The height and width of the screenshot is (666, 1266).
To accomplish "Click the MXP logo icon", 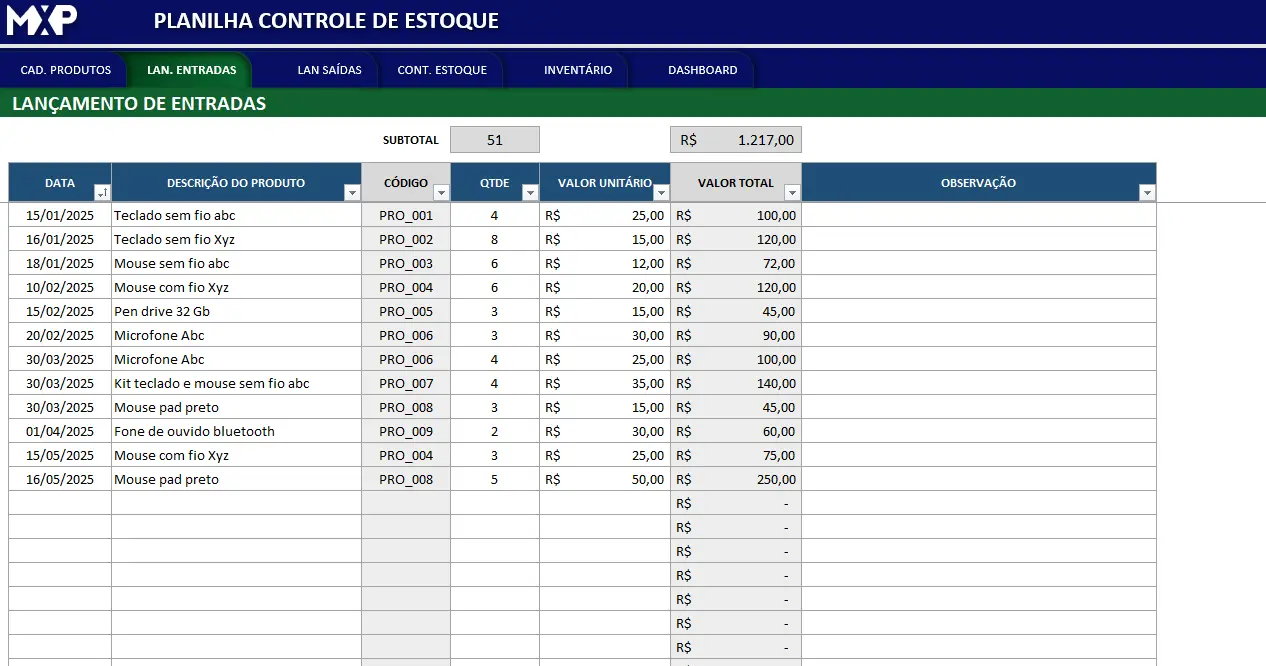I will [x=42, y=20].
